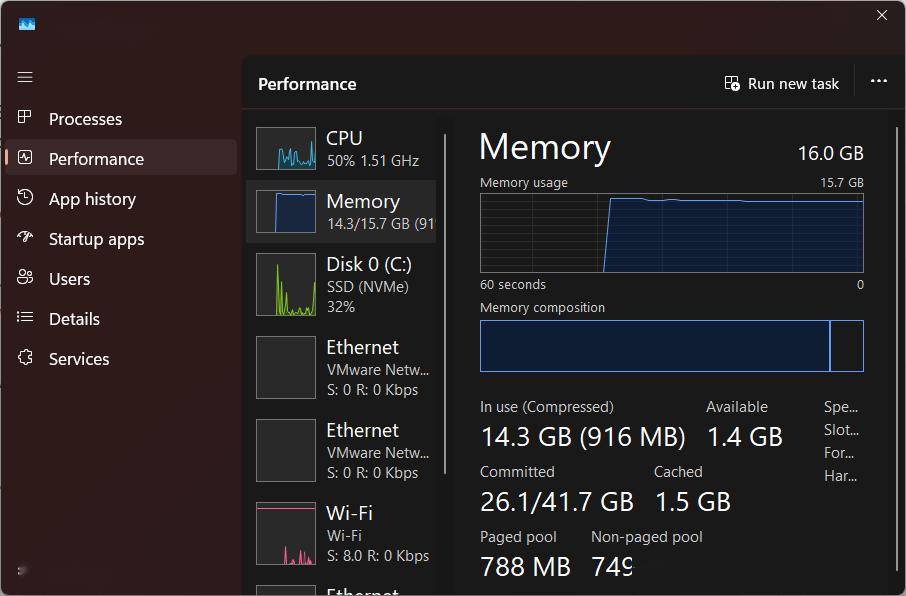Screen dimensions: 906x596
Task: Select the CPU performance graph
Action: coord(286,148)
